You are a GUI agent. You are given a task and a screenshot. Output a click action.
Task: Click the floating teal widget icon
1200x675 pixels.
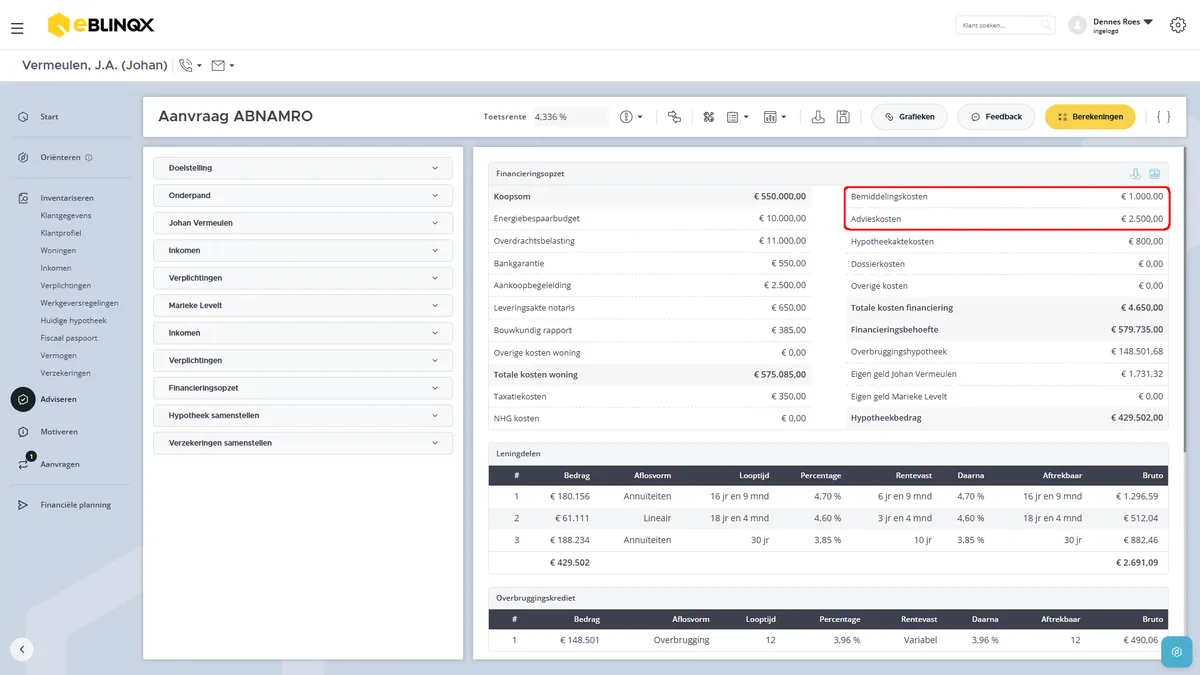[x=1177, y=652]
